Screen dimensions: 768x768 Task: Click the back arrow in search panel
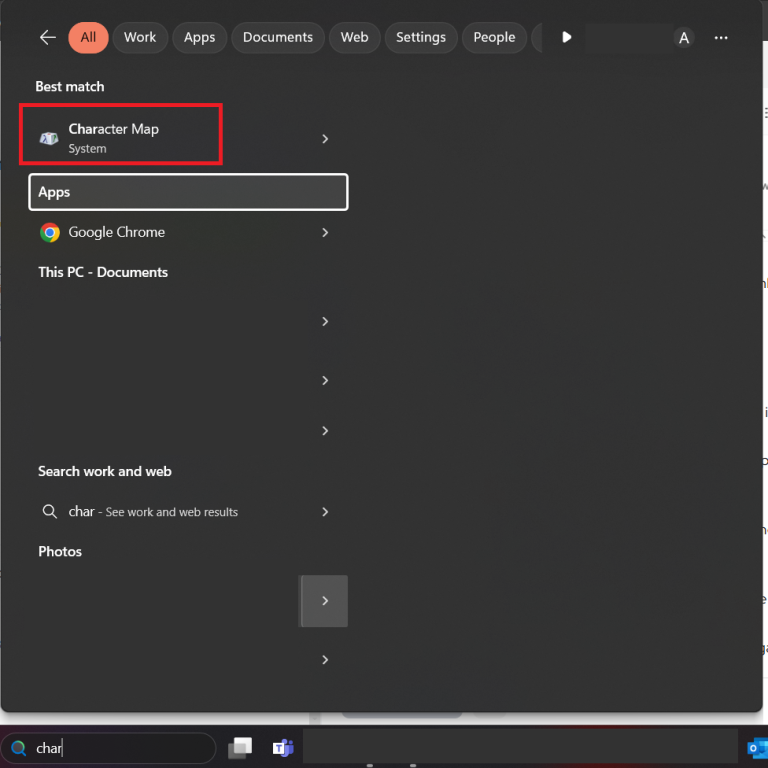click(47, 37)
